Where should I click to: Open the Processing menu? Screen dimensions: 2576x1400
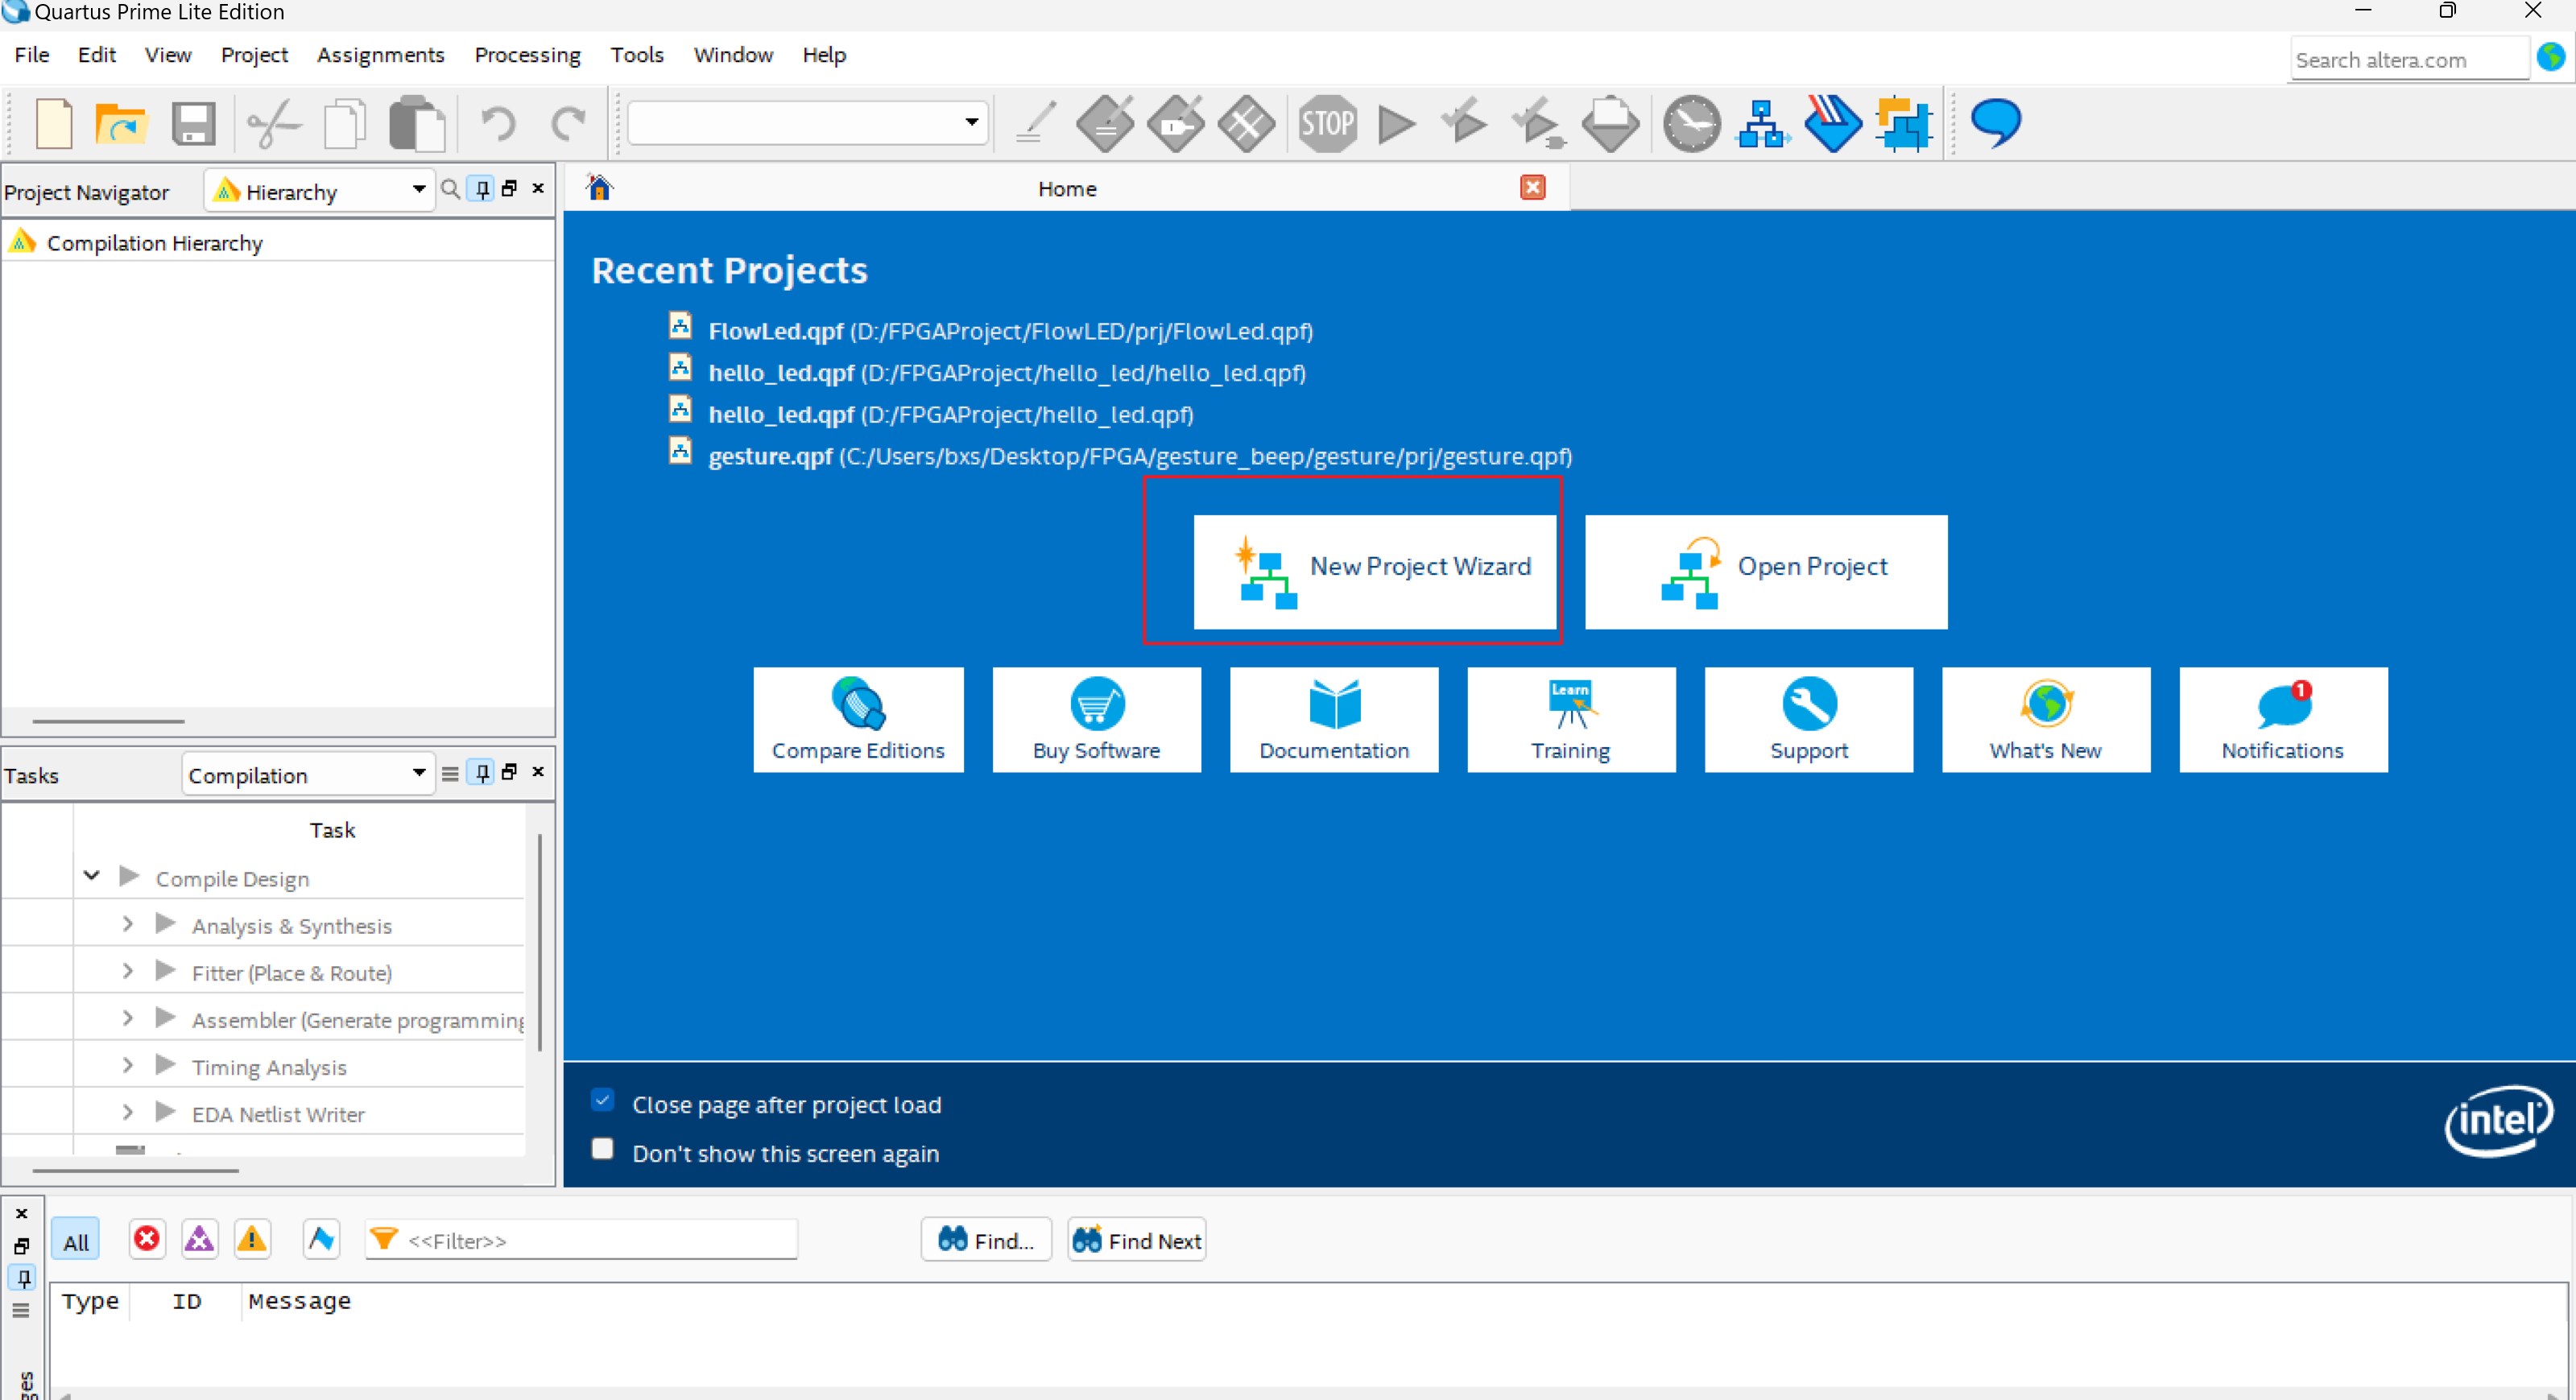click(x=528, y=55)
